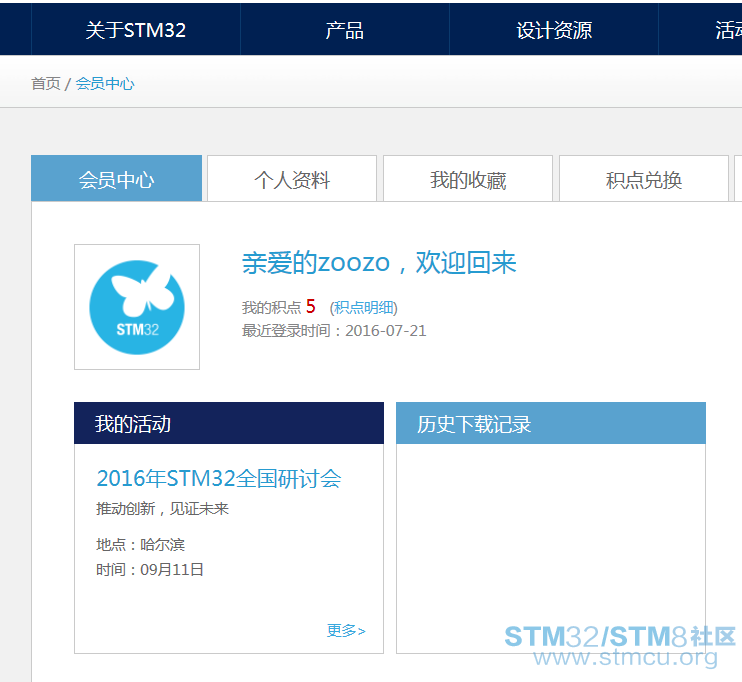This screenshot has width=742, height=682.
Task: Click the 亲爱的zoozo，欢迎回来 greeting
Action: [x=379, y=263]
